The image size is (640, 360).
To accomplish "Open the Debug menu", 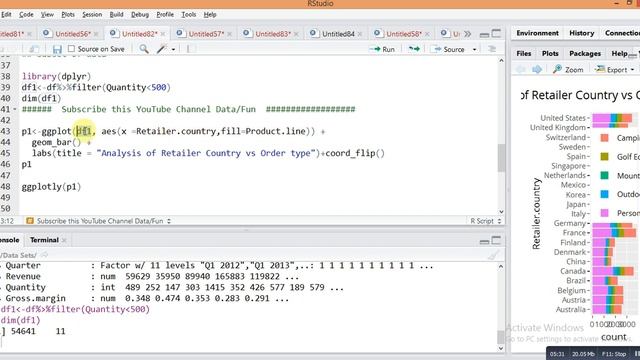I will 140,15.
